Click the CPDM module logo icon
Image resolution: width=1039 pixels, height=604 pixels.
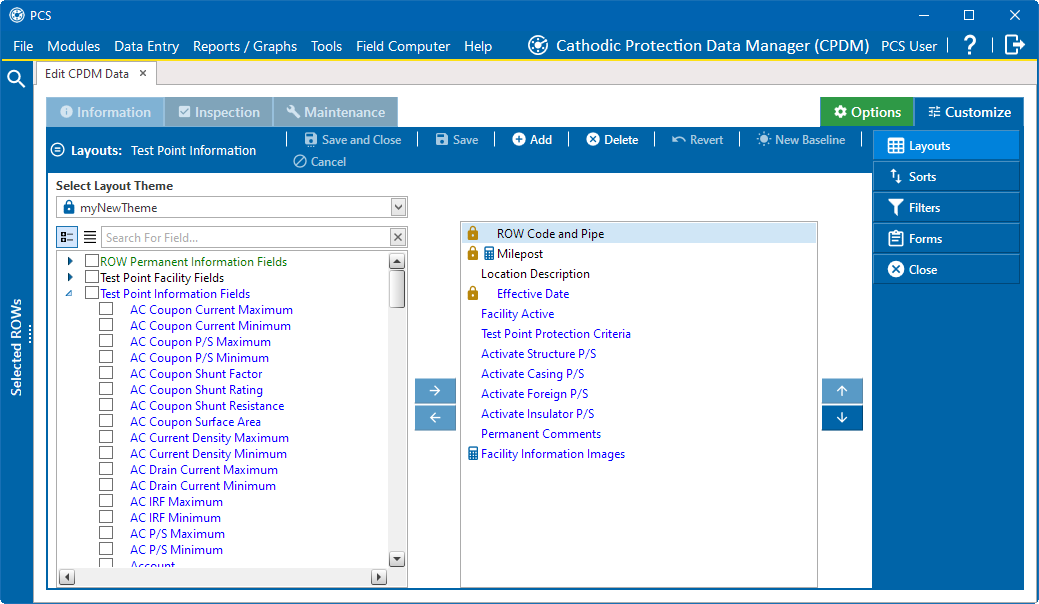coord(537,45)
